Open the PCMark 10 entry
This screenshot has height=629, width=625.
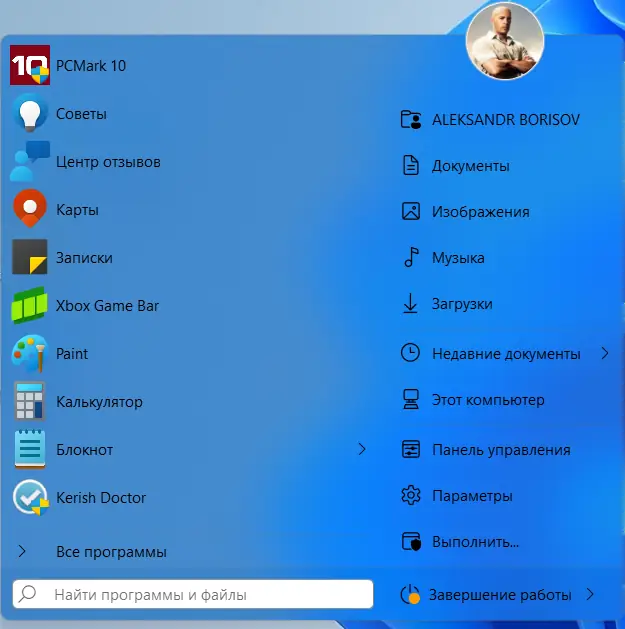(x=189, y=65)
